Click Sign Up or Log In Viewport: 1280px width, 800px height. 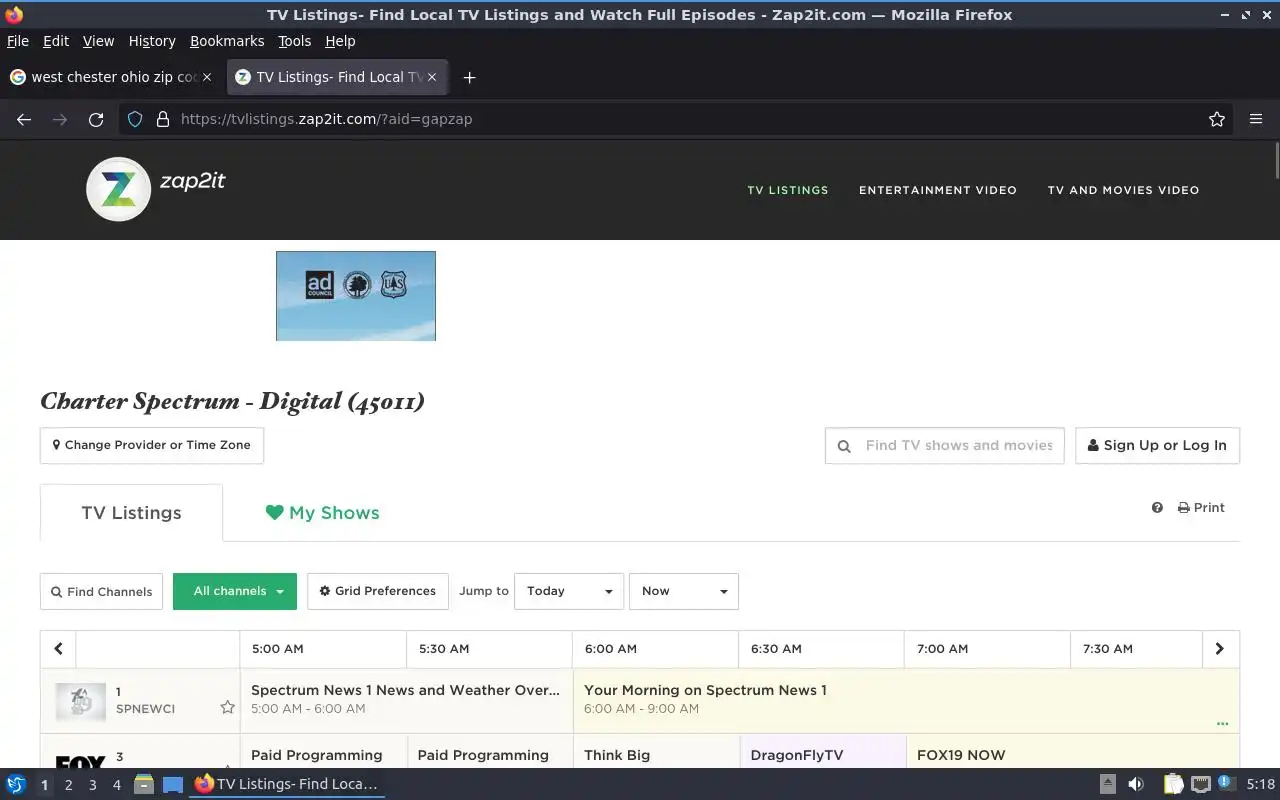[x=1157, y=445]
